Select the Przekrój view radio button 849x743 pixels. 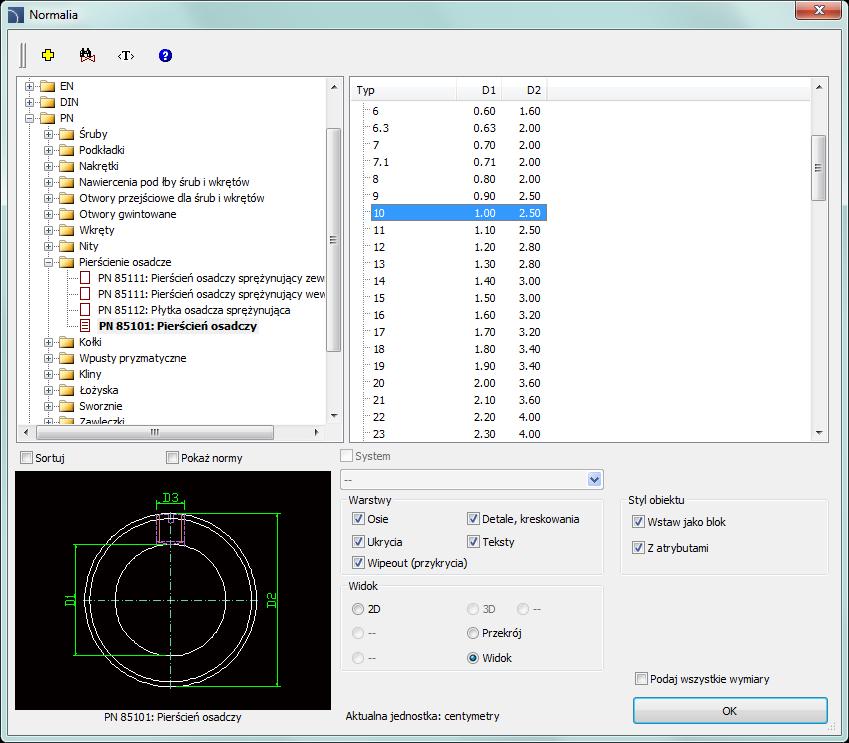click(473, 633)
